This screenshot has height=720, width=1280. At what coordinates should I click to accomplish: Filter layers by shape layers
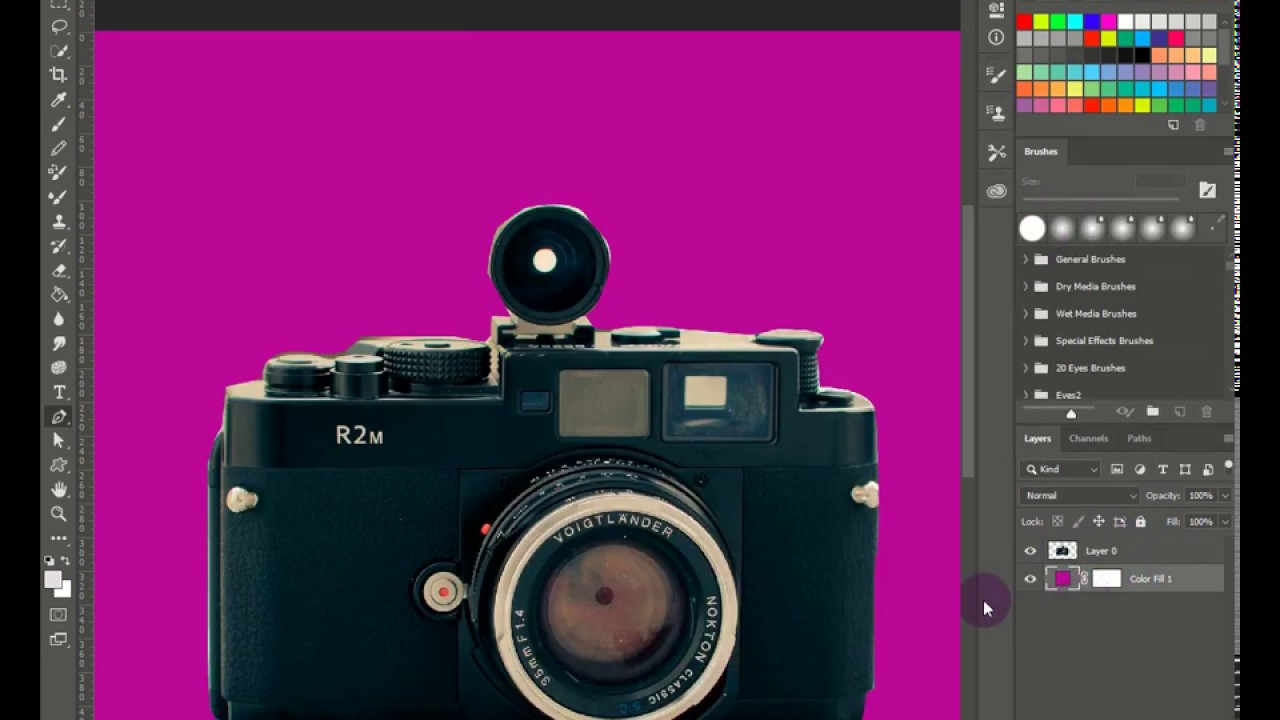click(x=1185, y=469)
